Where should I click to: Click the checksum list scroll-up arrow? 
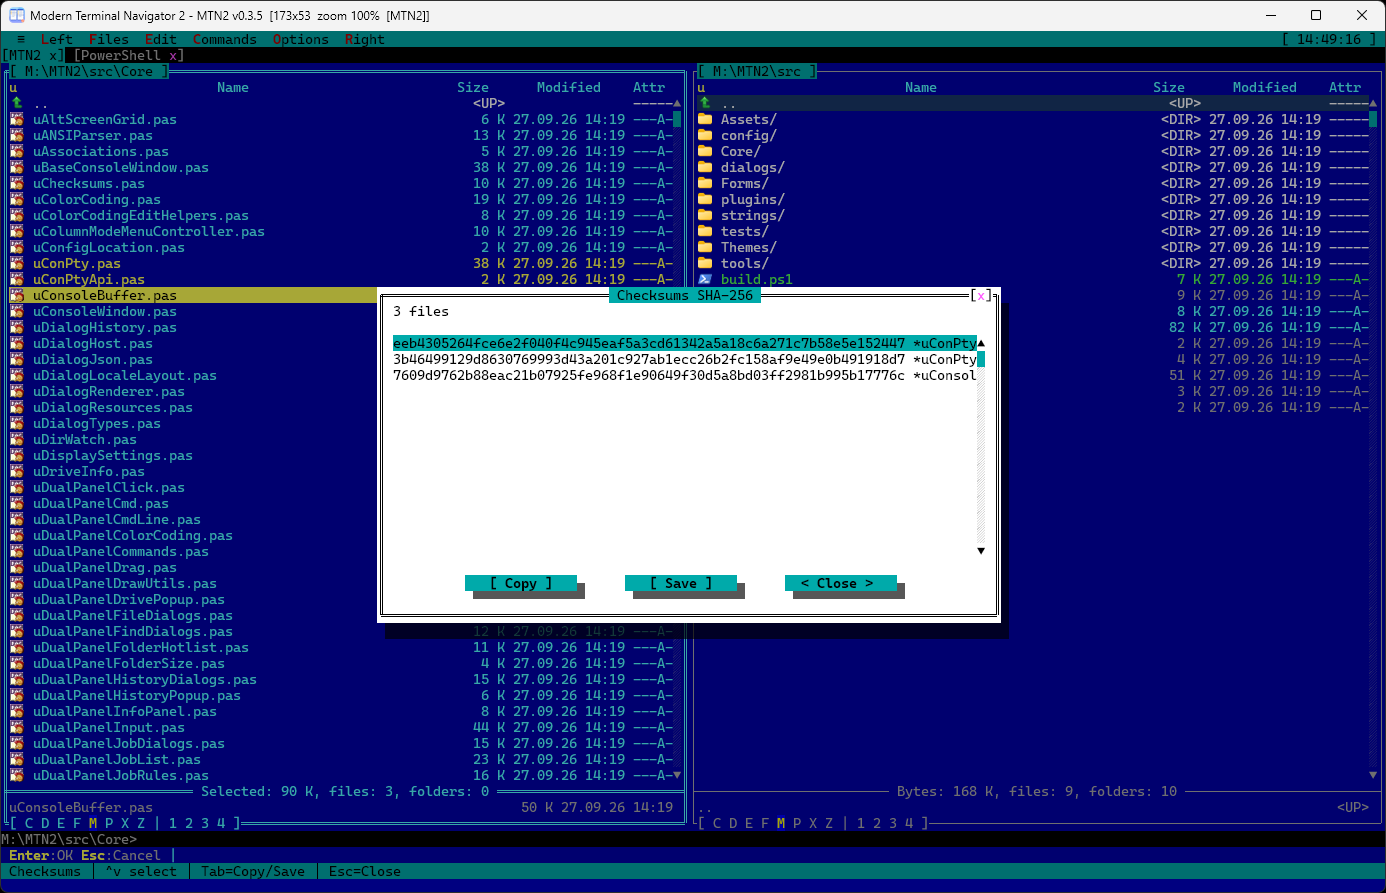[981, 343]
